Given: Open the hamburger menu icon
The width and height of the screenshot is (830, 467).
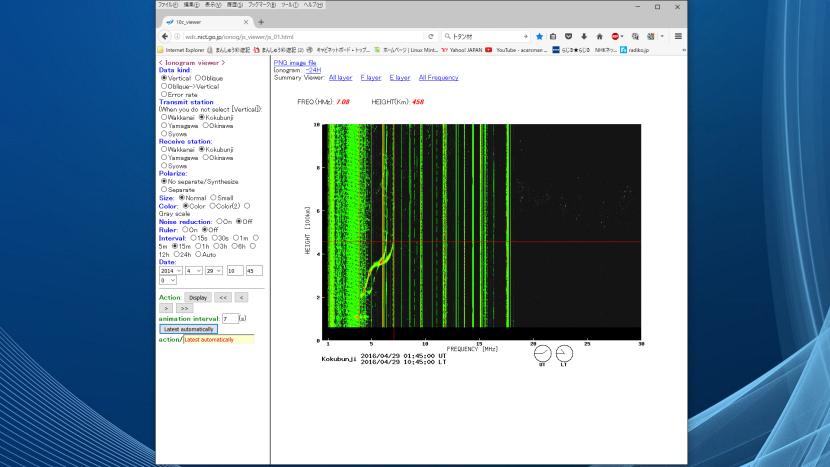Looking at the screenshot, I should (678, 36).
